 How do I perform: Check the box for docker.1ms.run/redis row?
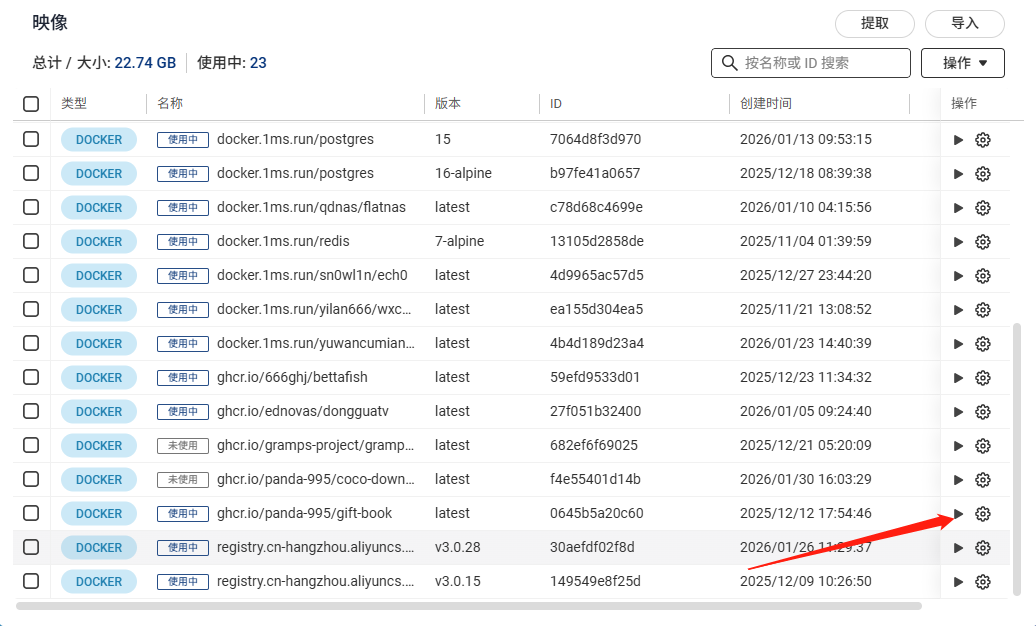31,242
